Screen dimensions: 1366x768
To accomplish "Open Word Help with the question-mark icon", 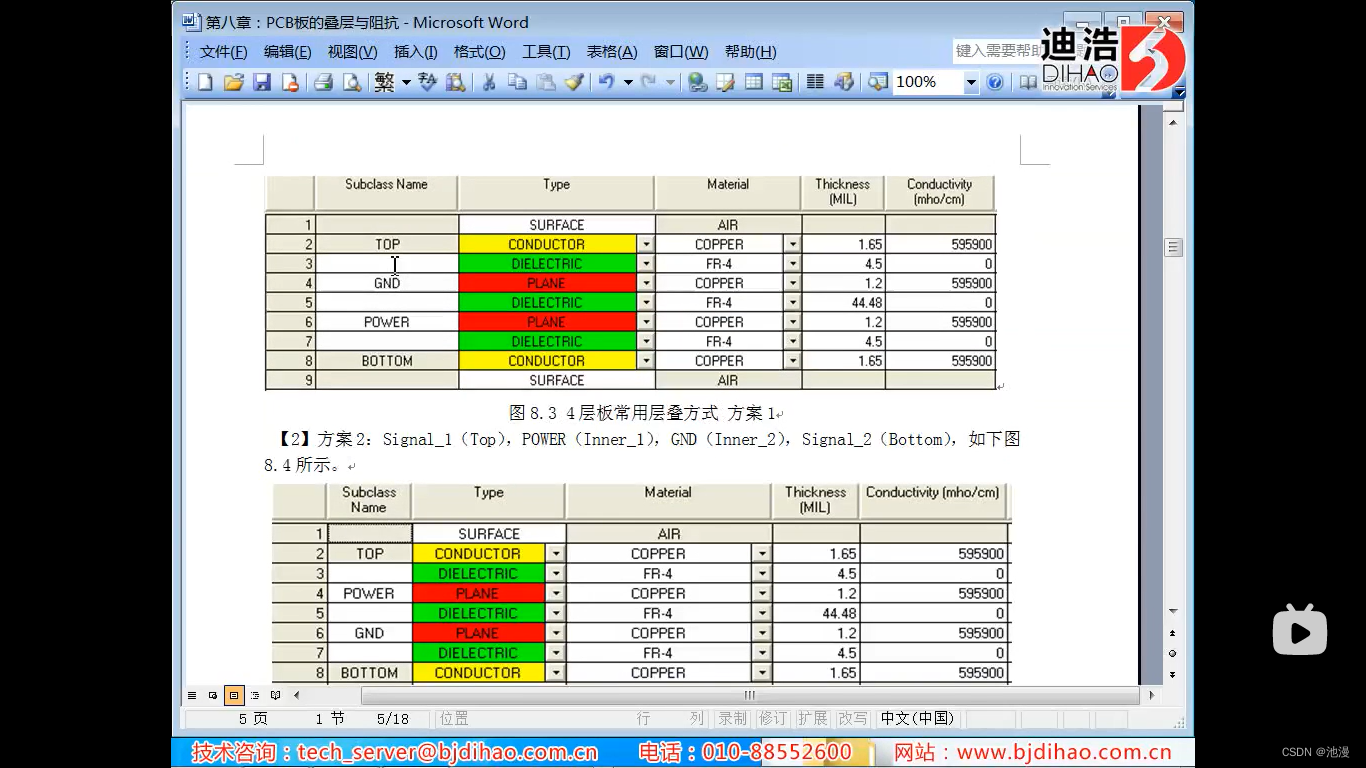I will (x=995, y=82).
